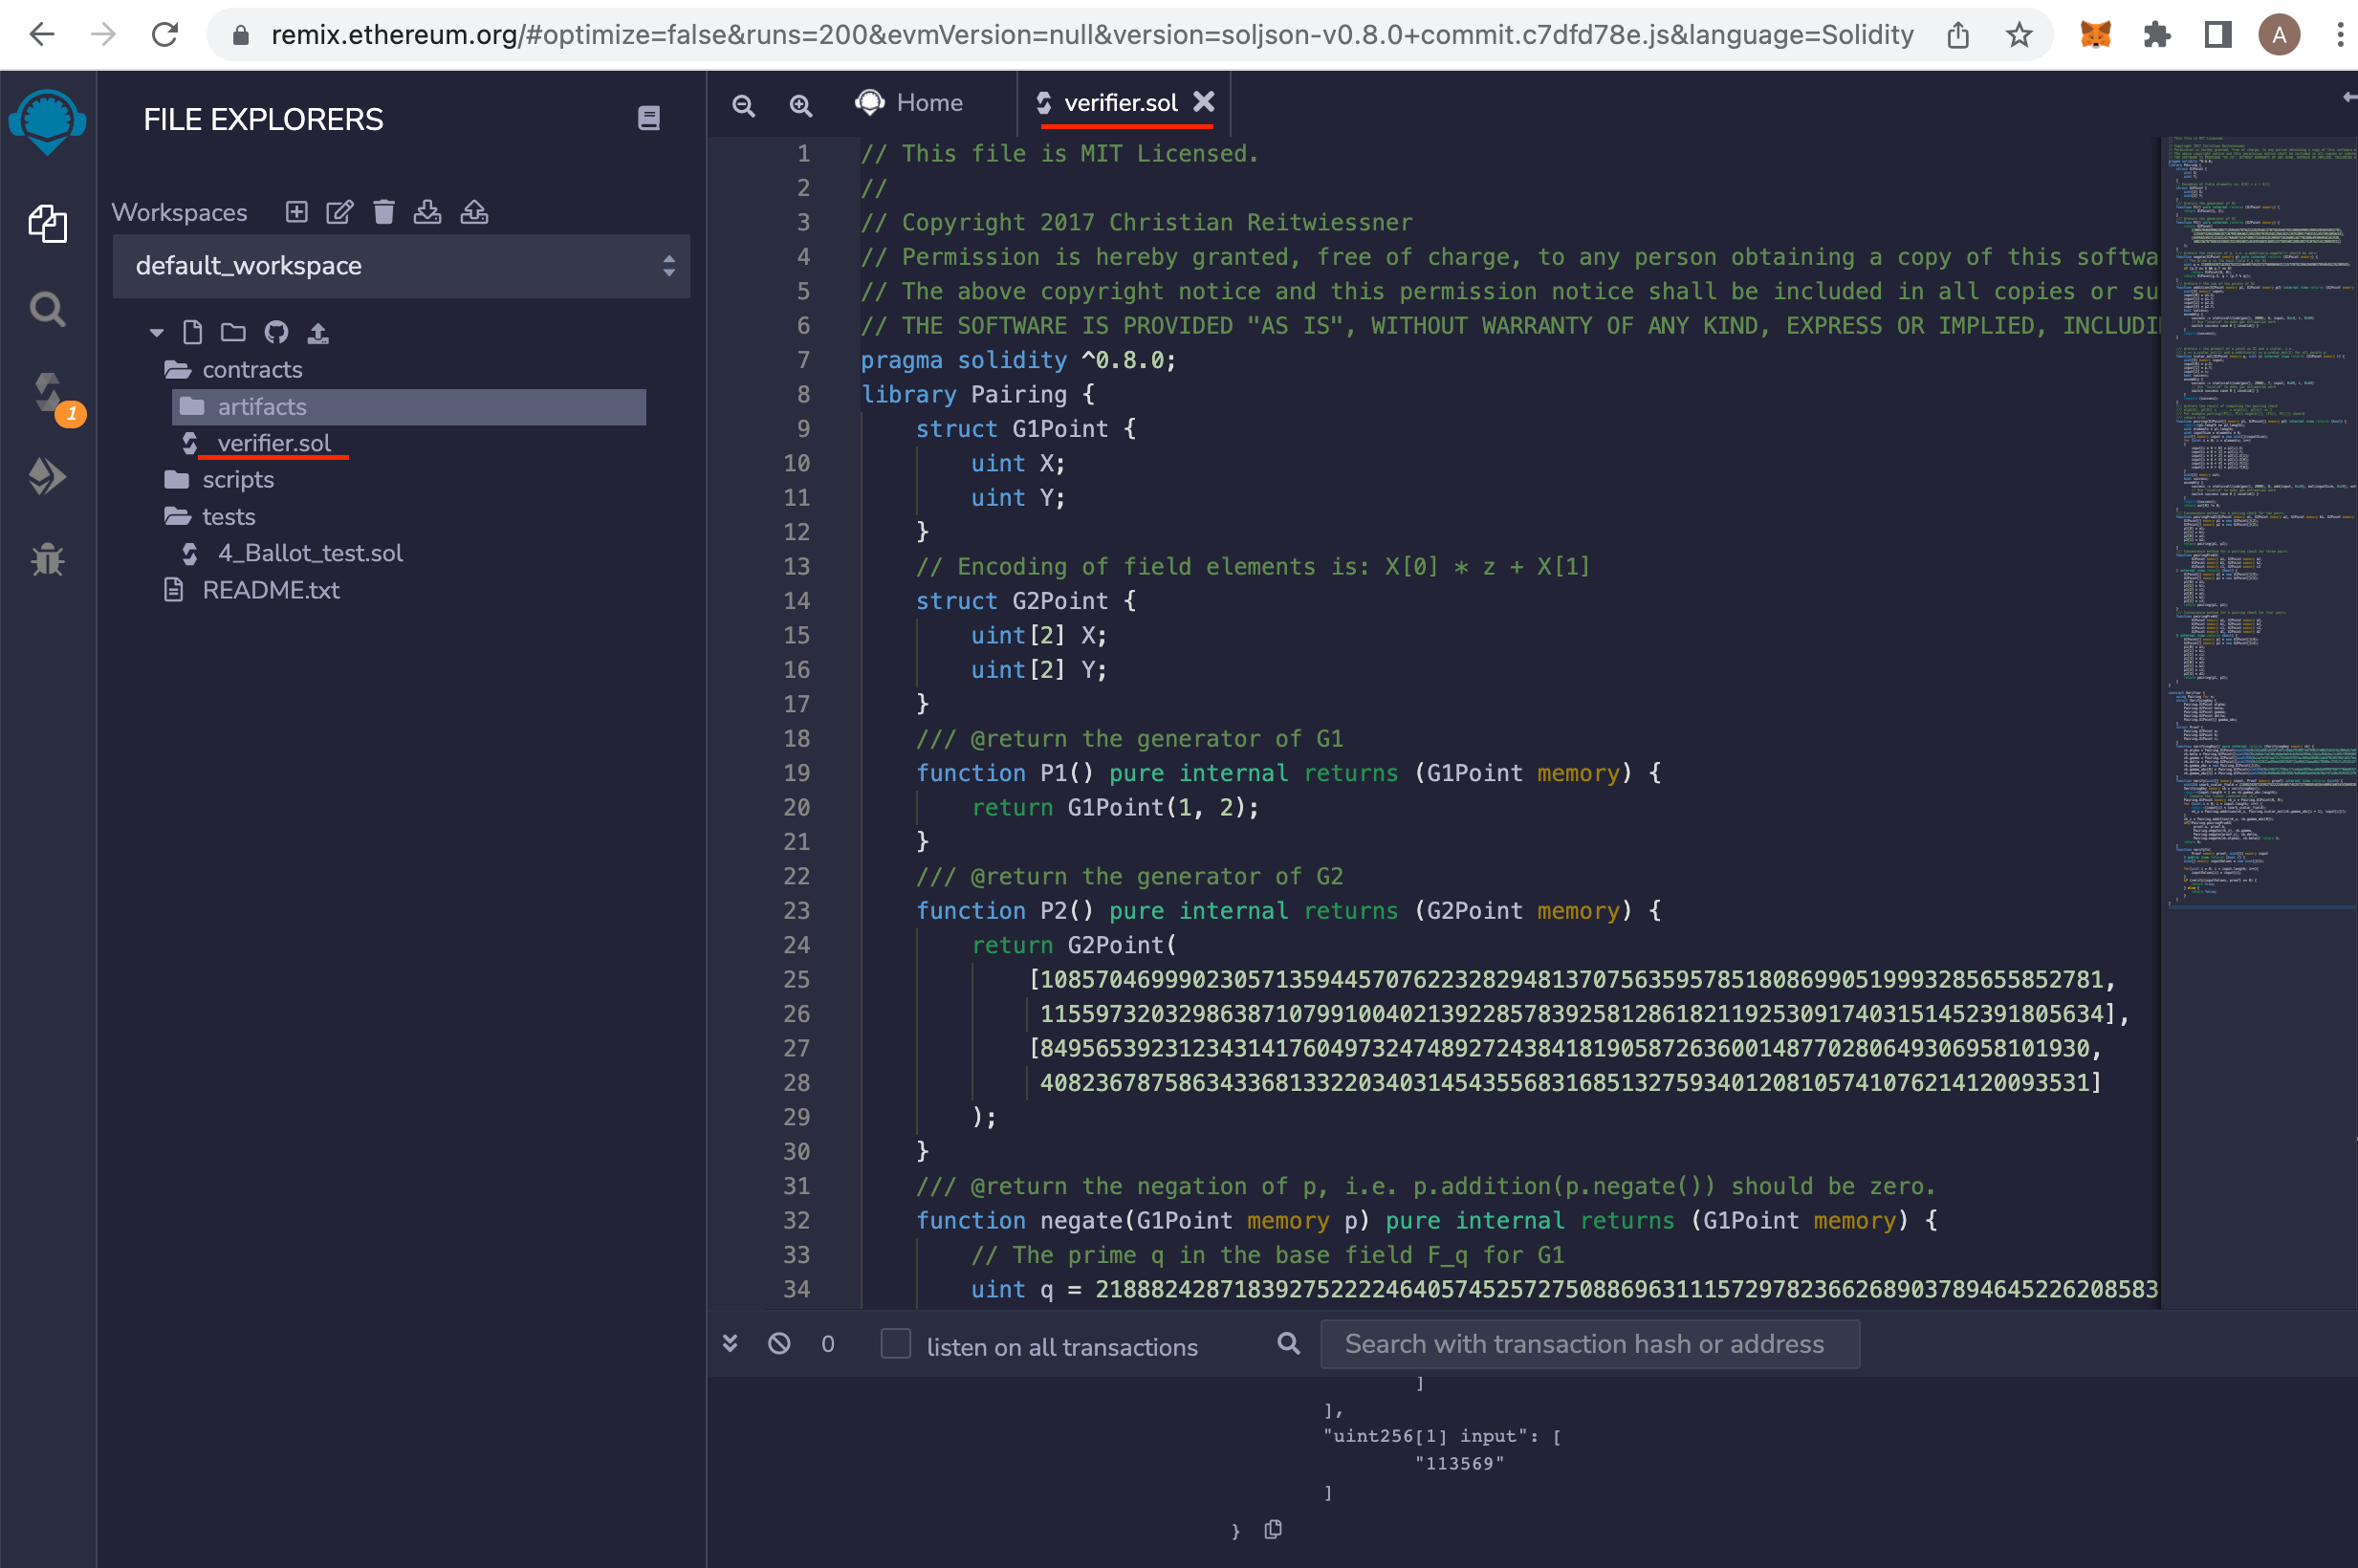Create a new workspace with plus icon
This screenshot has width=2358, height=1568.
point(296,211)
